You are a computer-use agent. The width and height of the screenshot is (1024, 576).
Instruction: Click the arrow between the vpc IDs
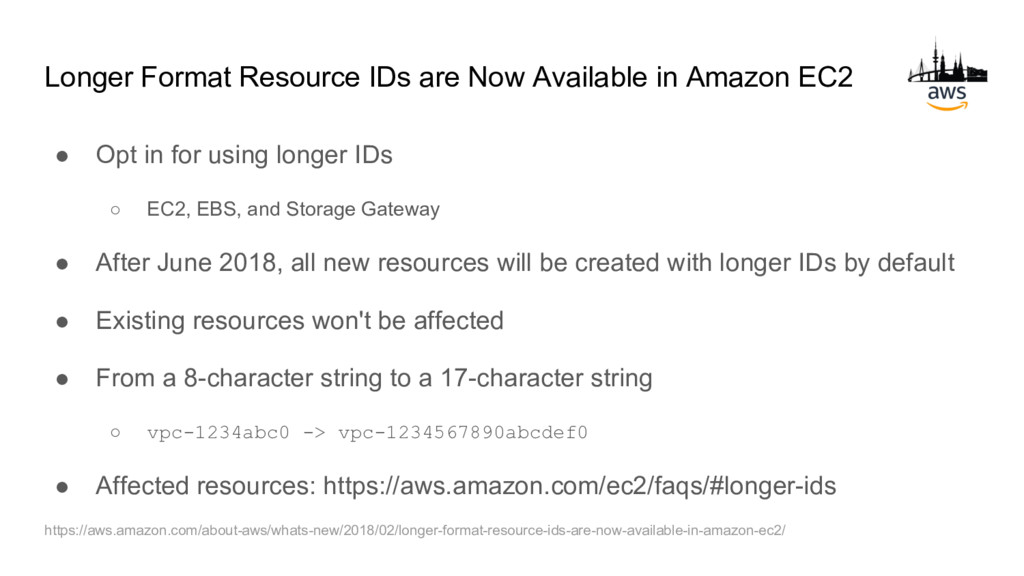[x=313, y=432]
